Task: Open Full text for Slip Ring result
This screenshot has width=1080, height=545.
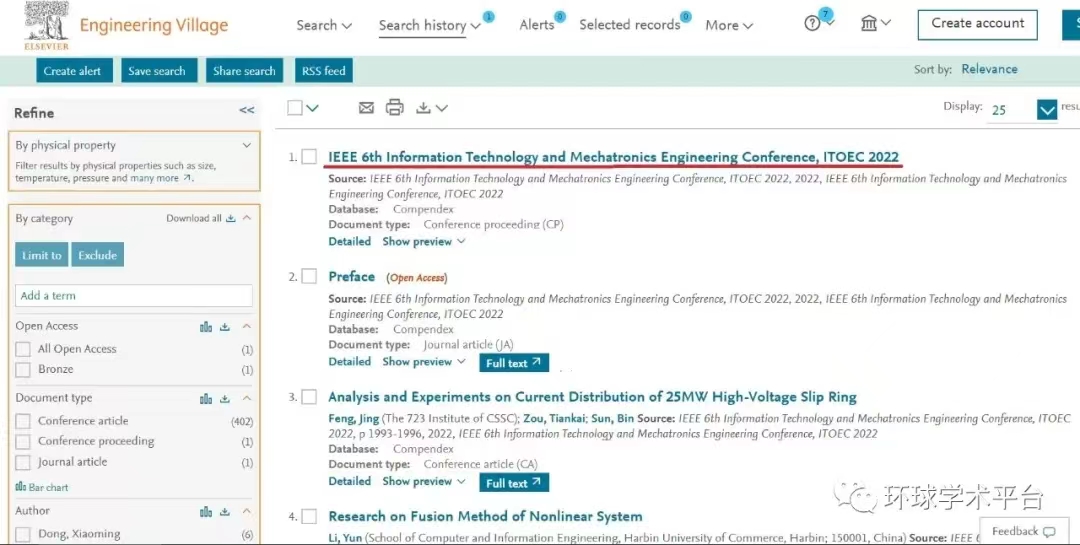Action: [514, 483]
